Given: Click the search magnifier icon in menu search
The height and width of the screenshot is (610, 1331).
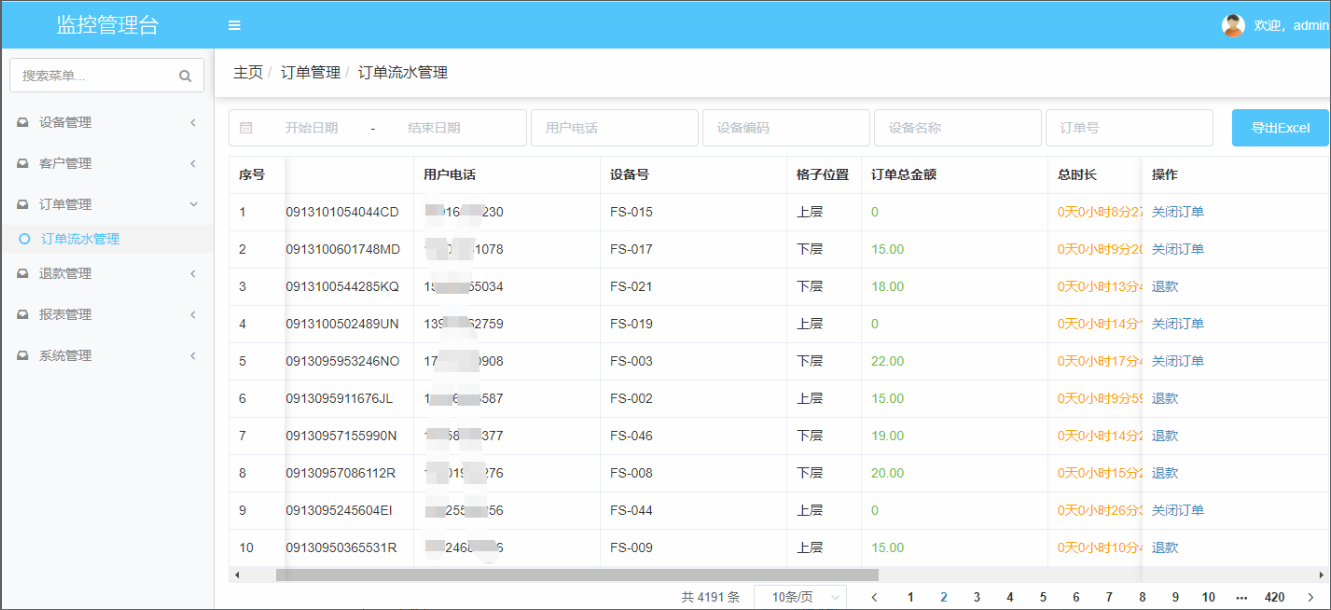Looking at the screenshot, I should (185, 76).
